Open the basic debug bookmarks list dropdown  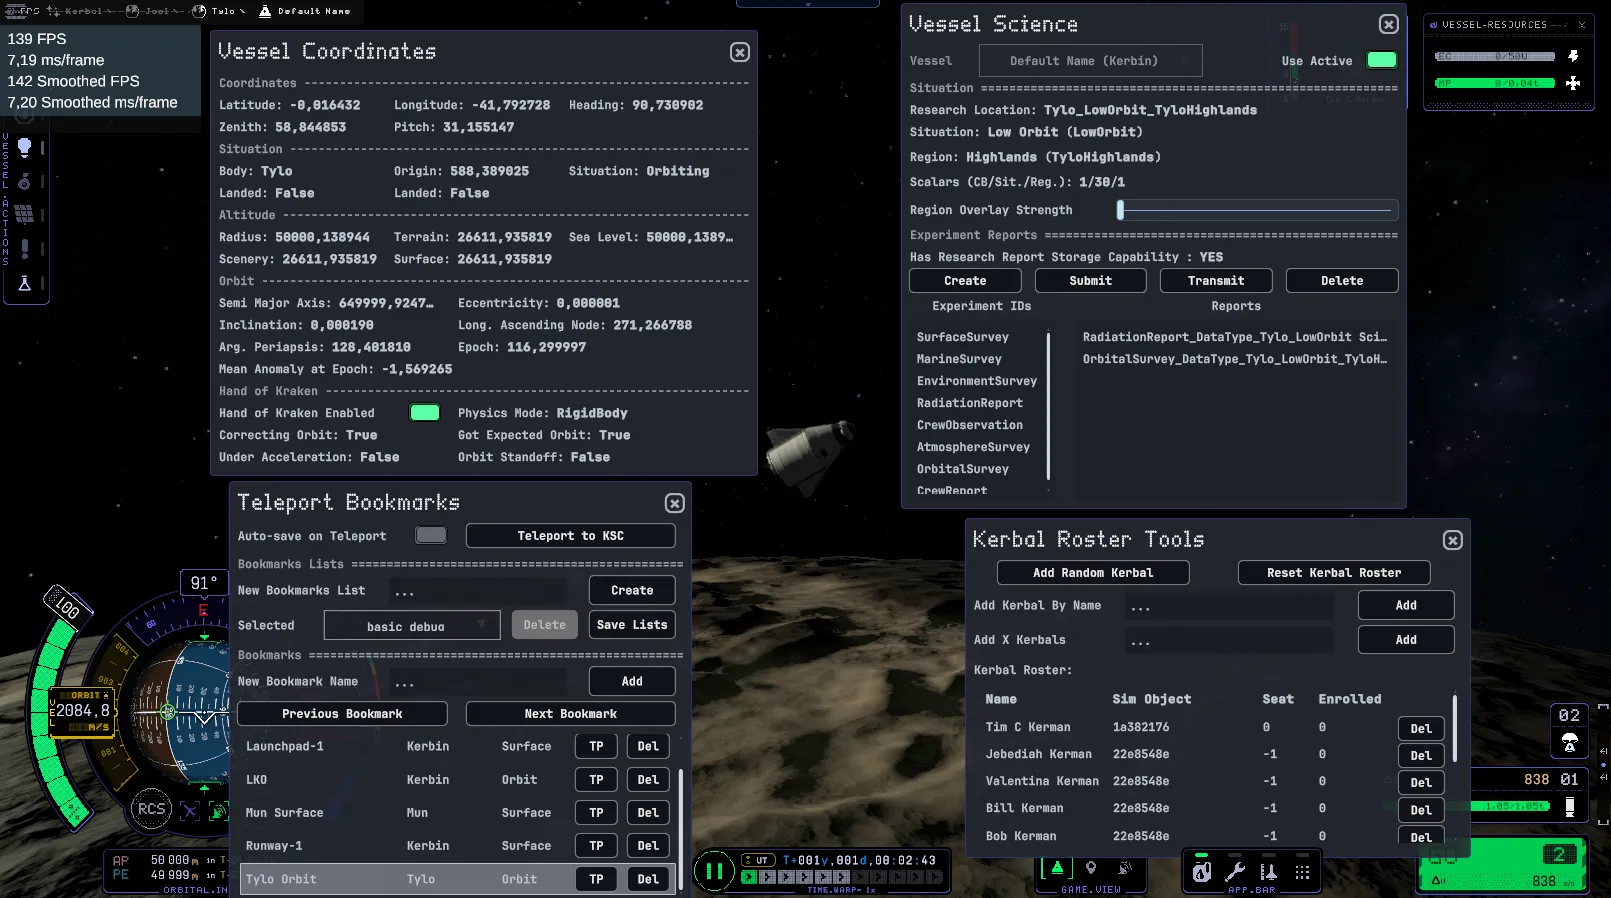pyautogui.click(x=412, y=626)
